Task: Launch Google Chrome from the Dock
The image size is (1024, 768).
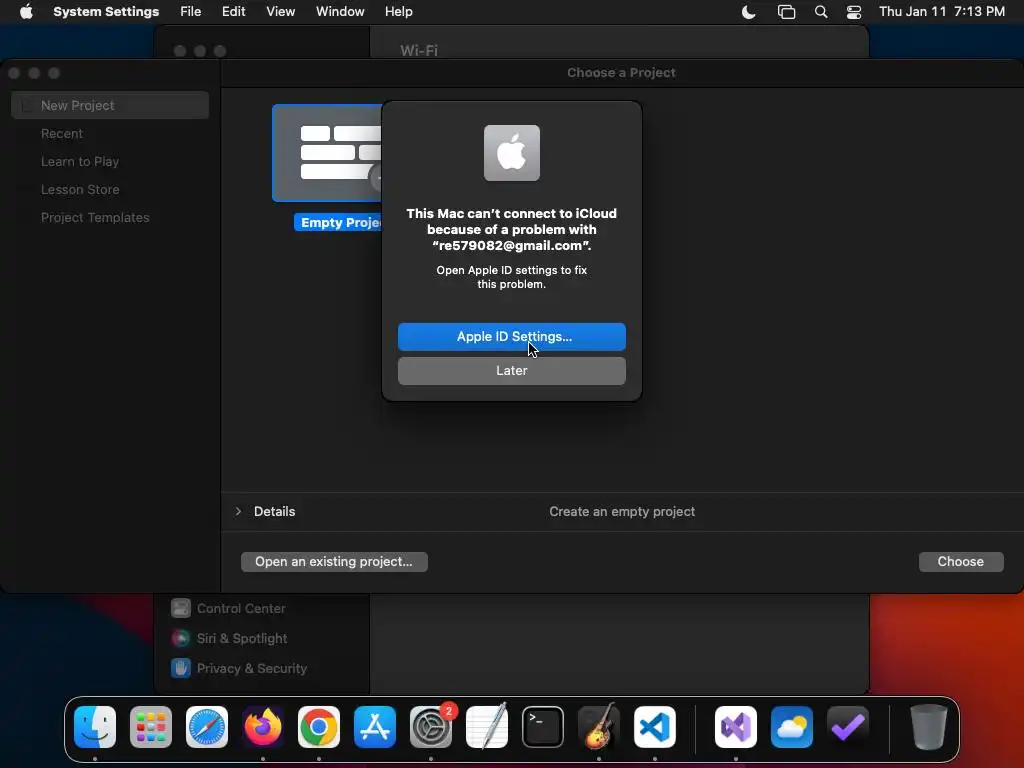Action: pos(319,727)
